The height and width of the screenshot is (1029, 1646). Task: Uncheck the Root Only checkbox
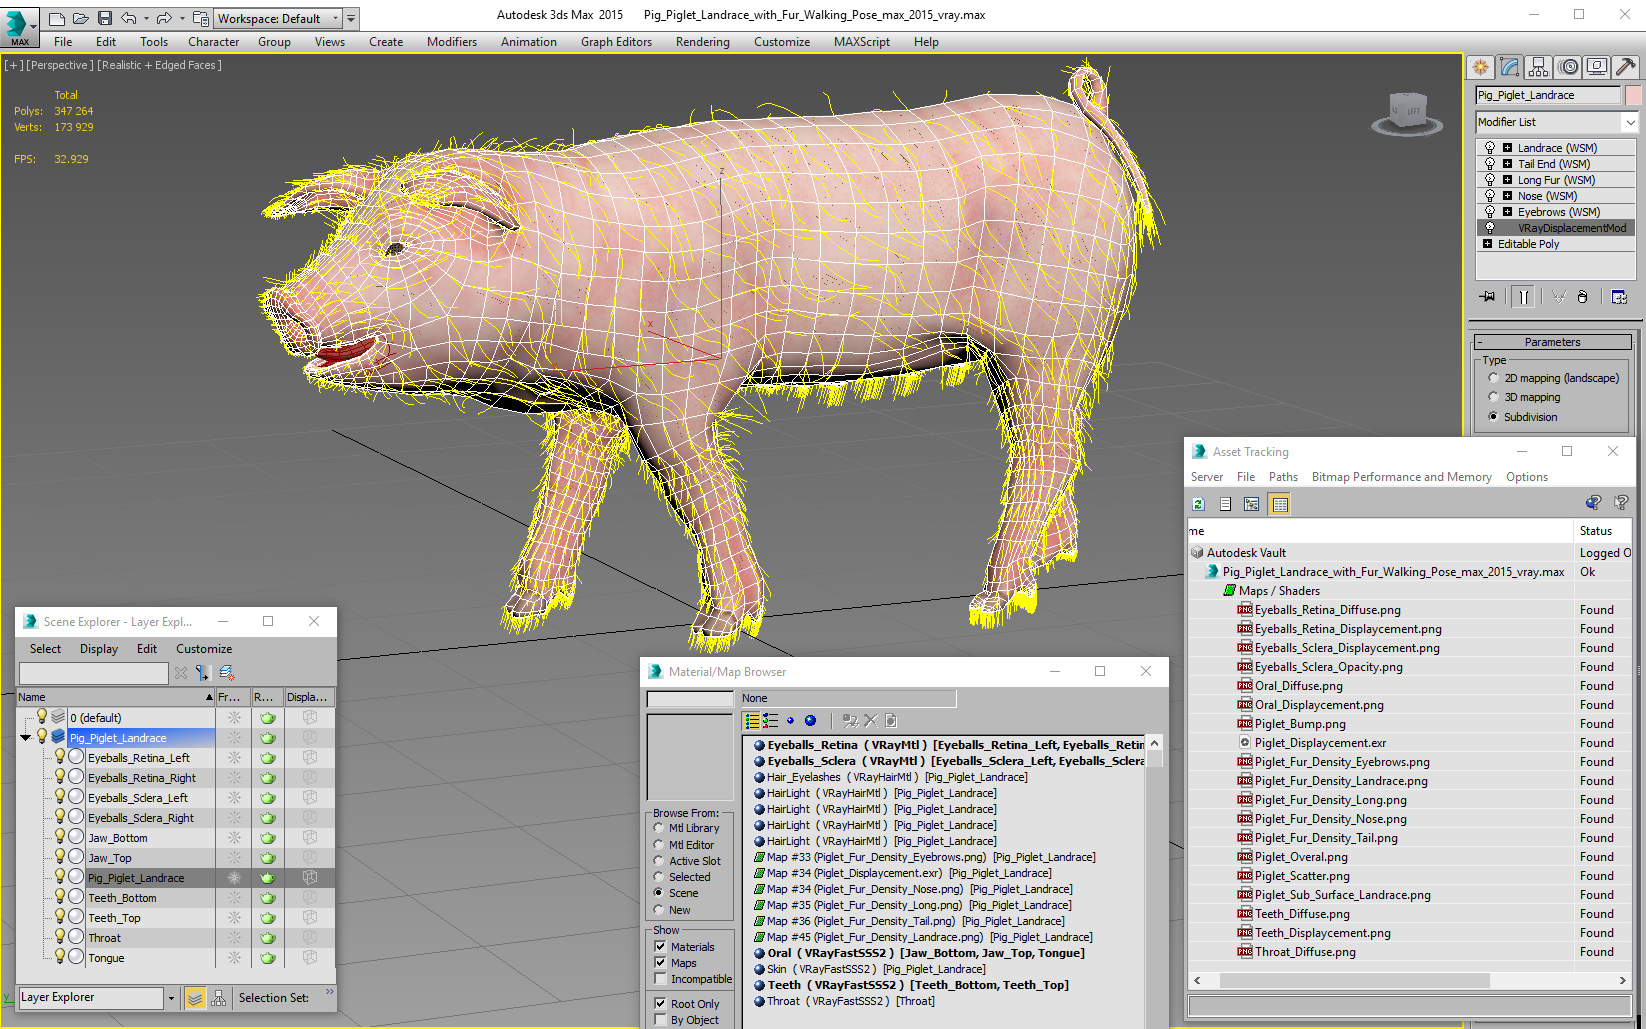[660, 1003]
